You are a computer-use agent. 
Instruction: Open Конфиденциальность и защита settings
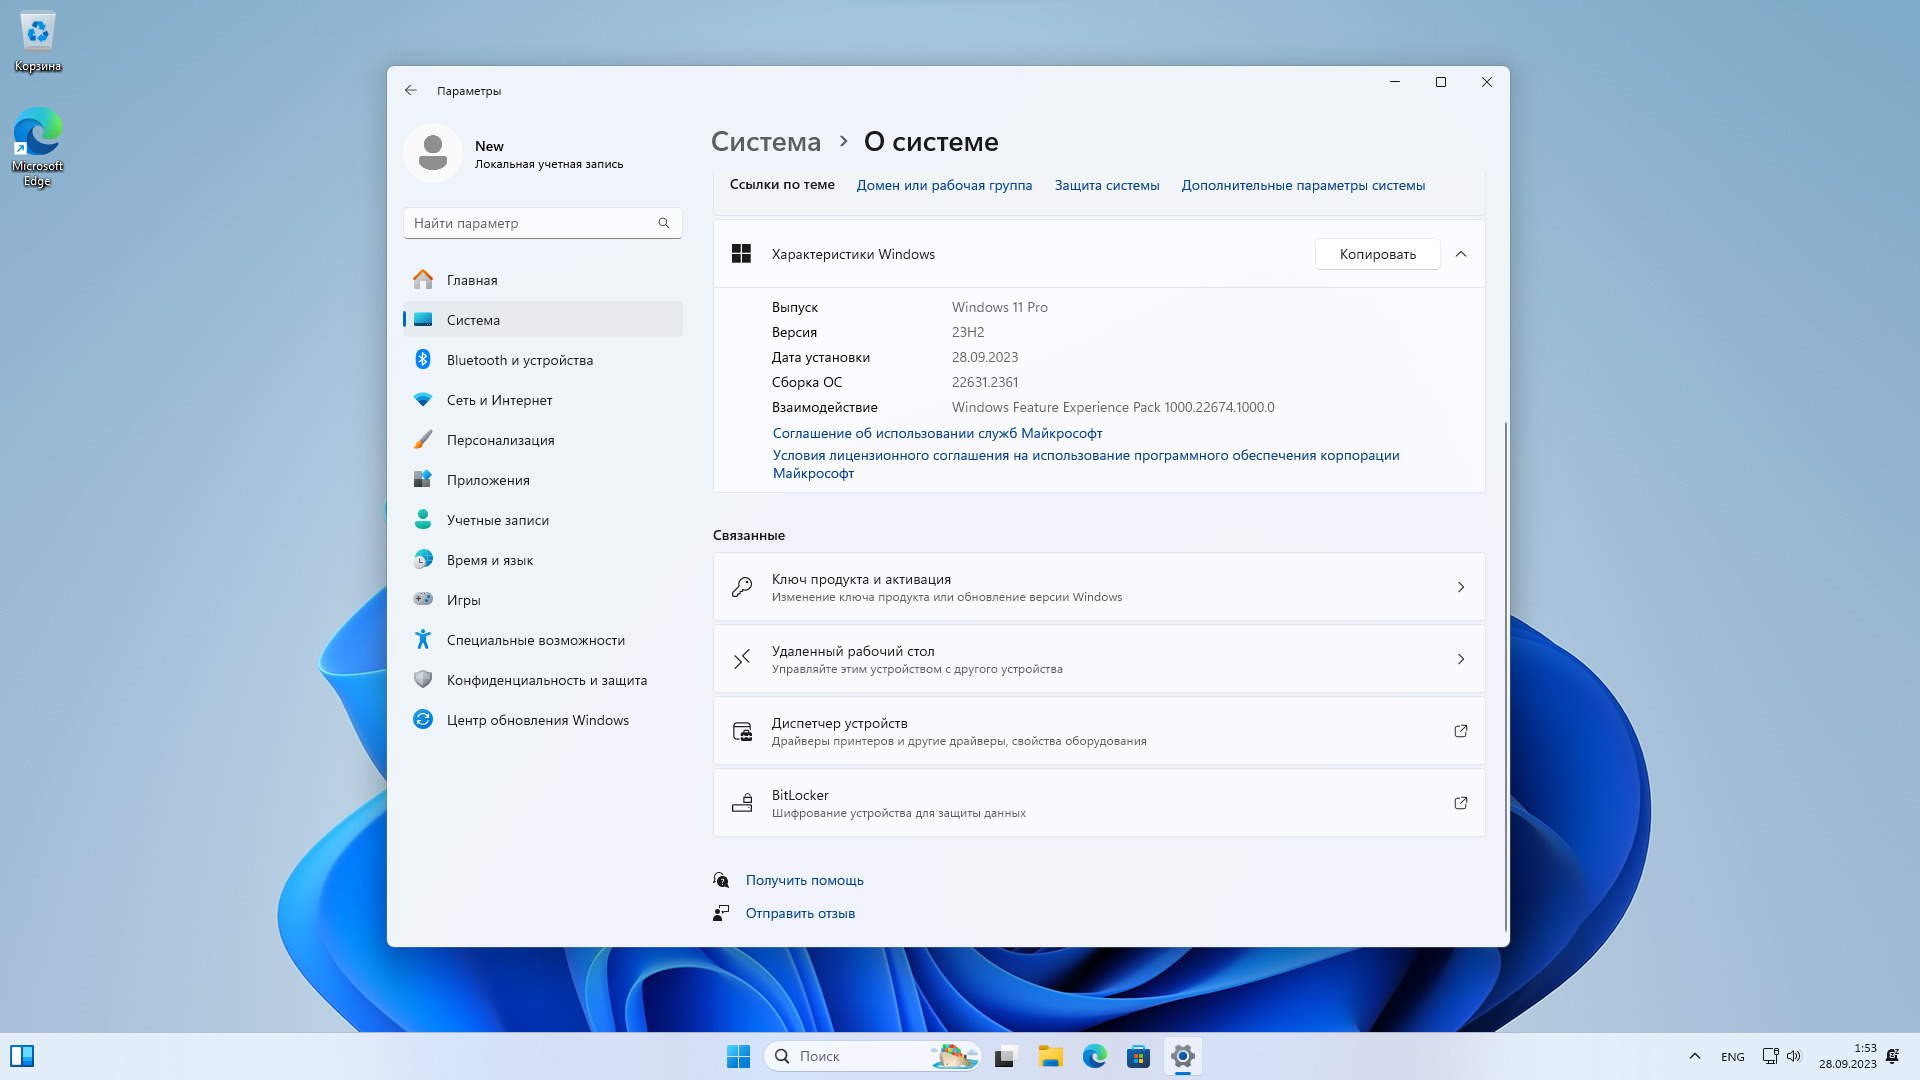546,680
